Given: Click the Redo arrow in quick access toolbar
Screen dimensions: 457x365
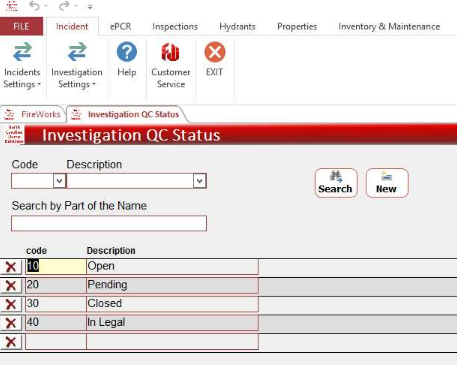Looking at the screenshot, I should (x=64, y=6).
